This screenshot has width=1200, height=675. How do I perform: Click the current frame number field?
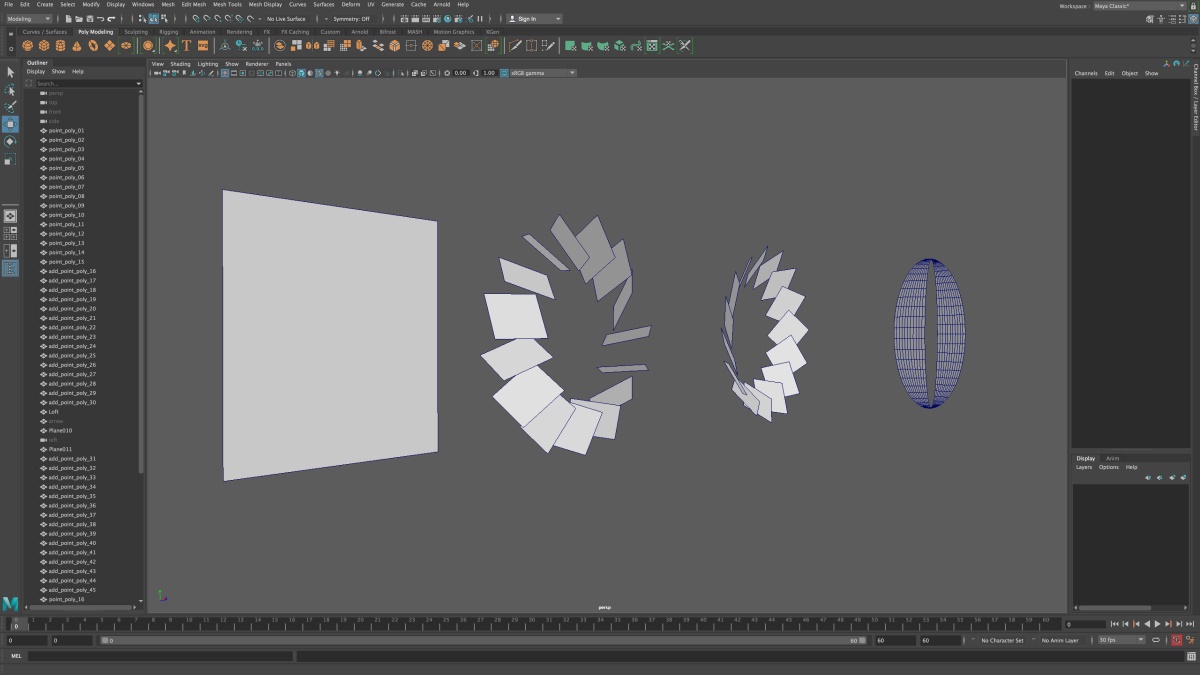tap(1085, 624)
